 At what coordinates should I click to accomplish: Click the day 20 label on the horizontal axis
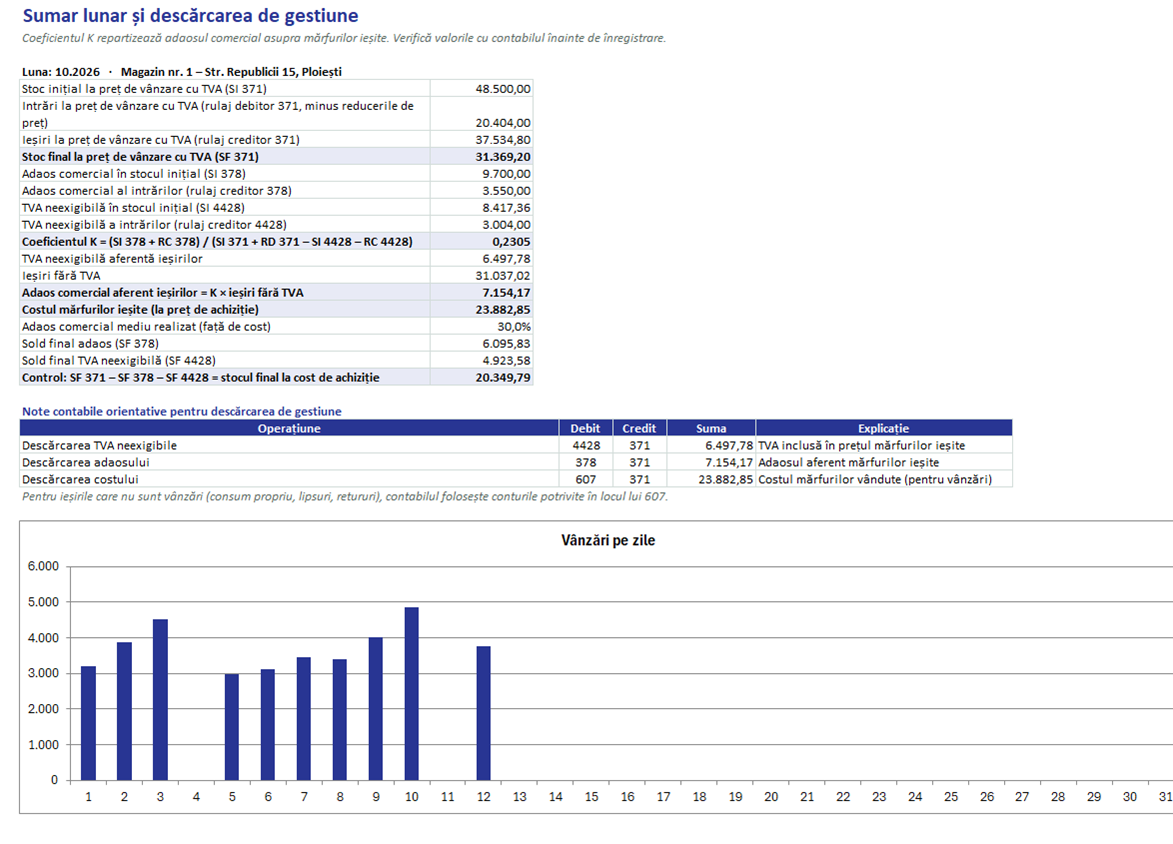[x=771, y=797]
